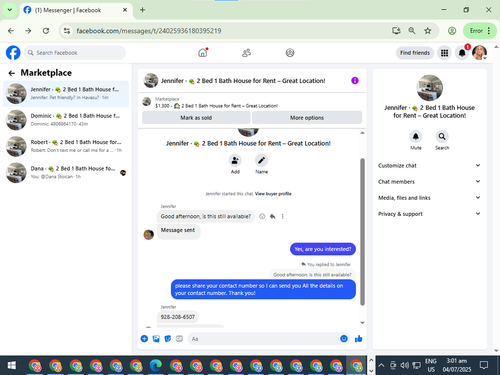The image size is (500, 375).
Task: Open the Facebook logo home link
Action: coord(13,53)
